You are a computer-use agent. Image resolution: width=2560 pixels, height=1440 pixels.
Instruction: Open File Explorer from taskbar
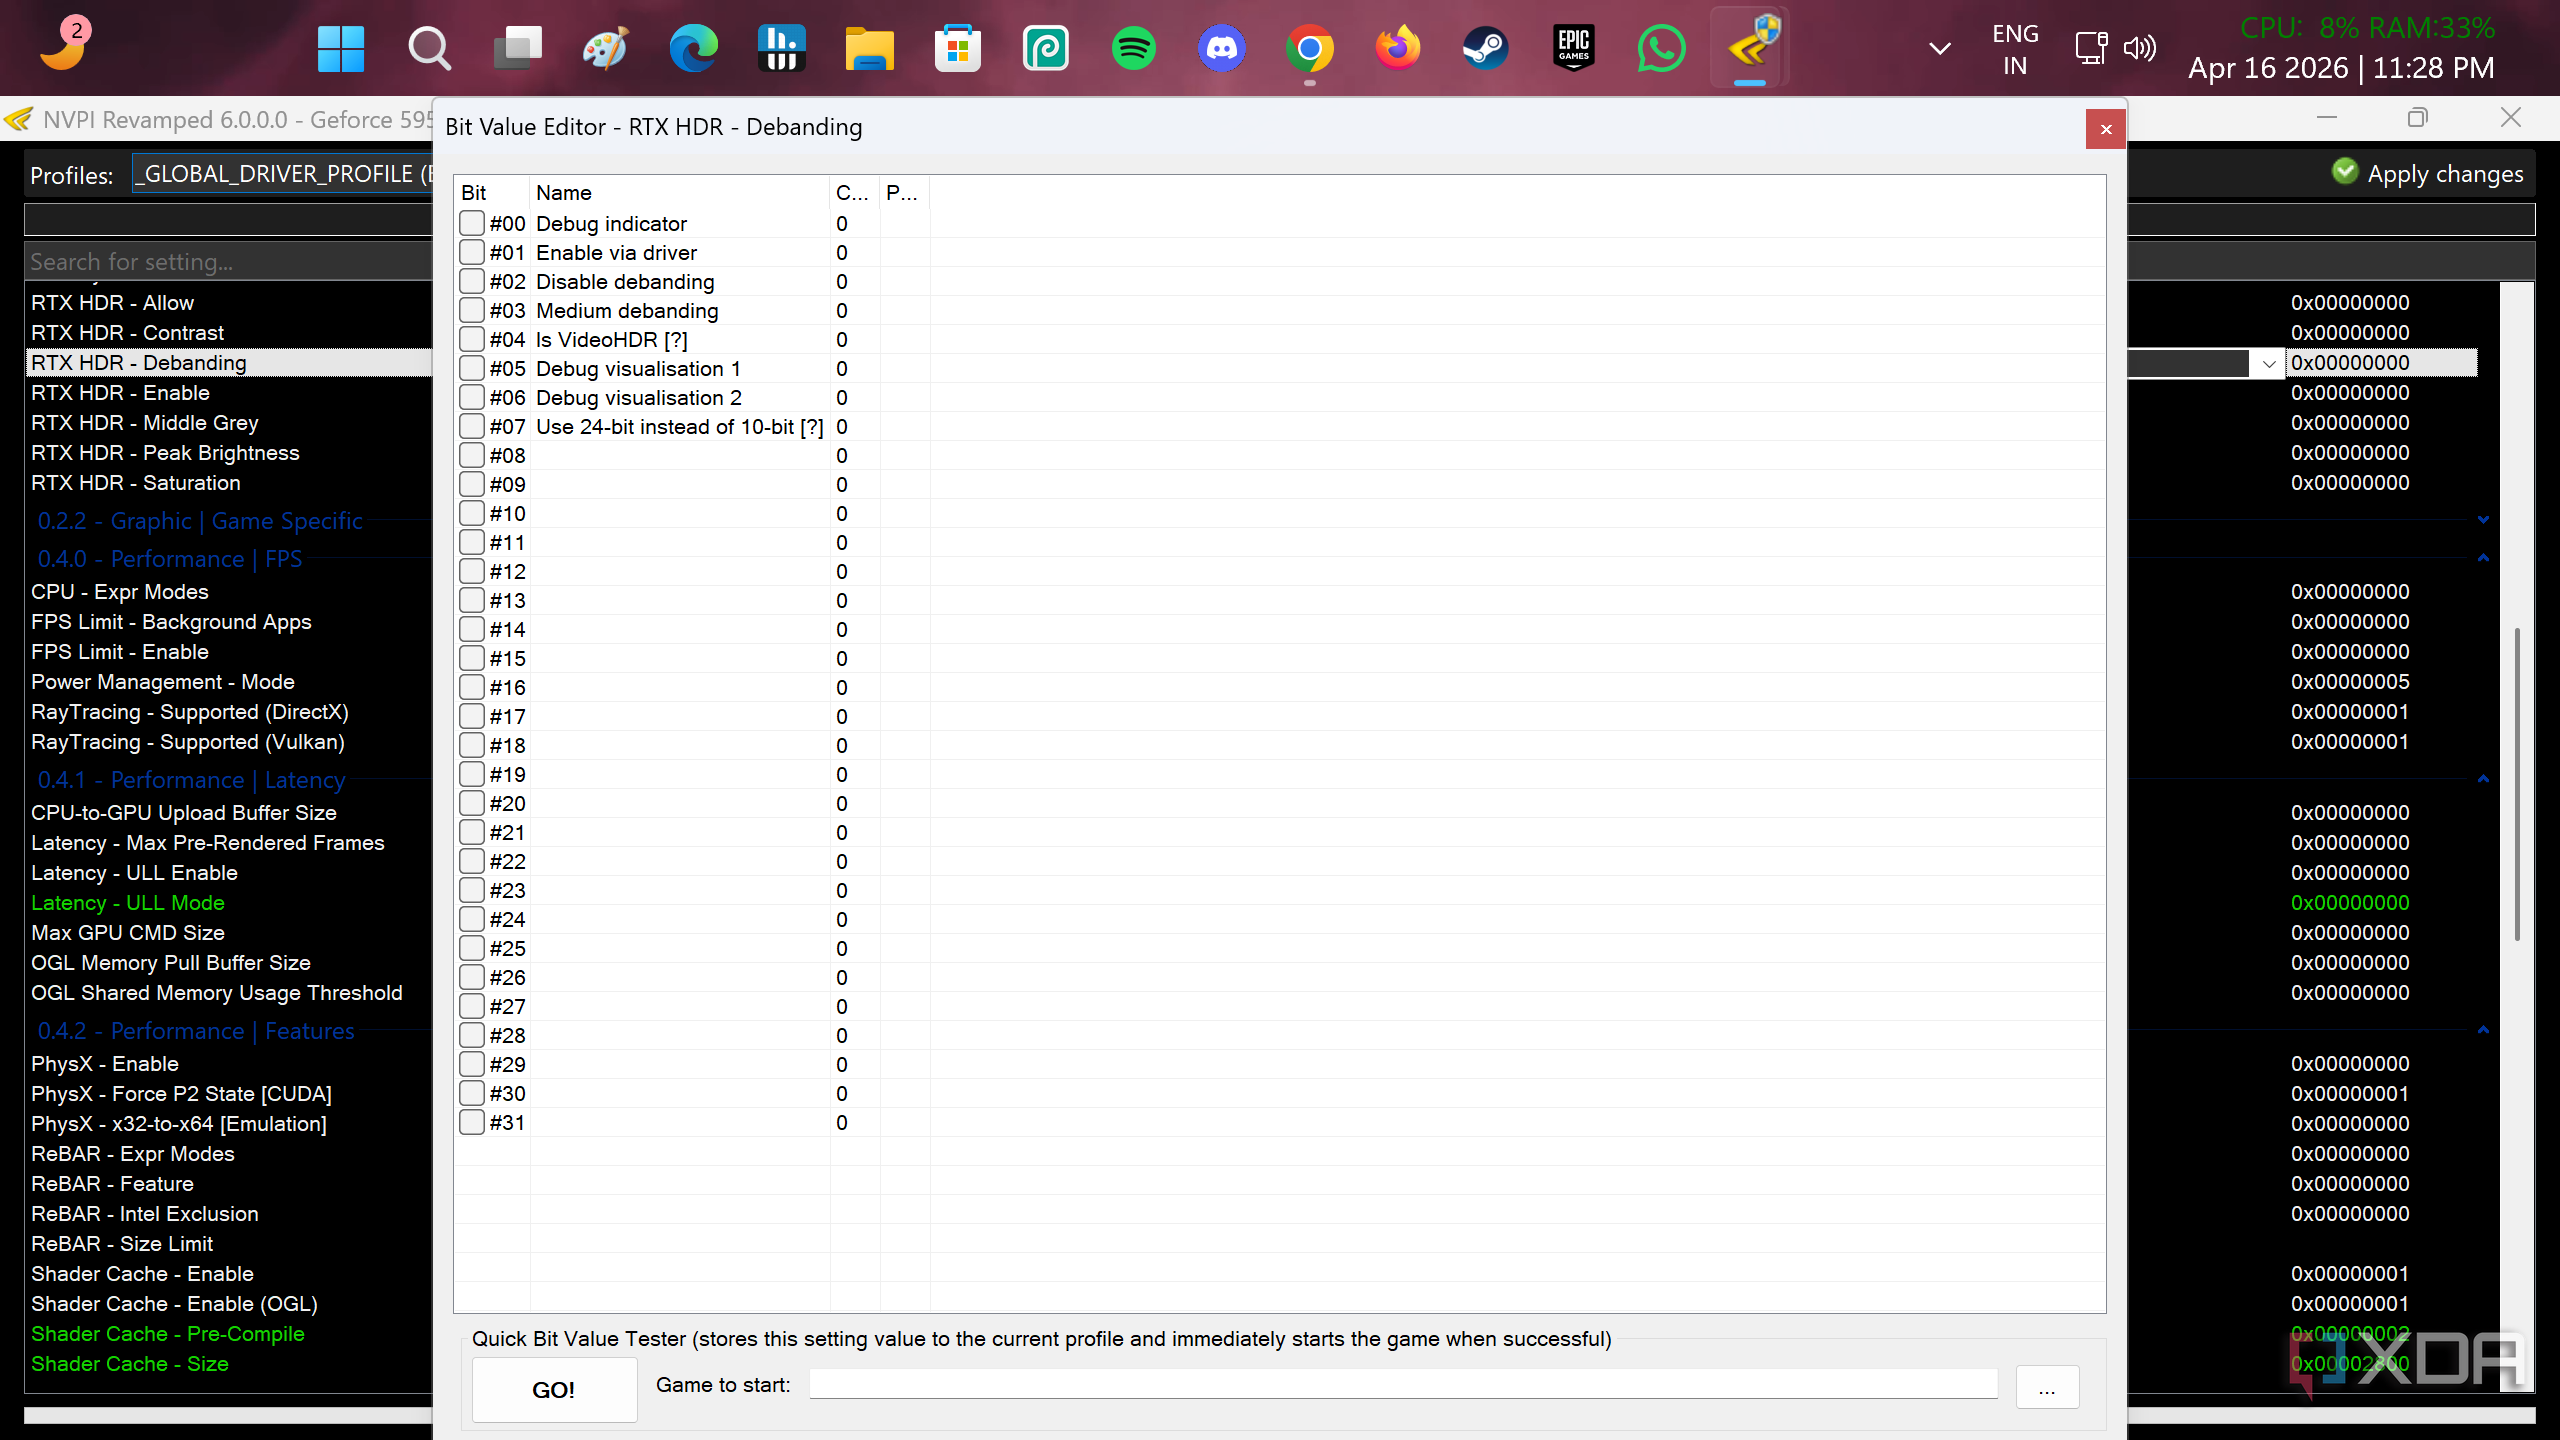[x=869, y=49]
